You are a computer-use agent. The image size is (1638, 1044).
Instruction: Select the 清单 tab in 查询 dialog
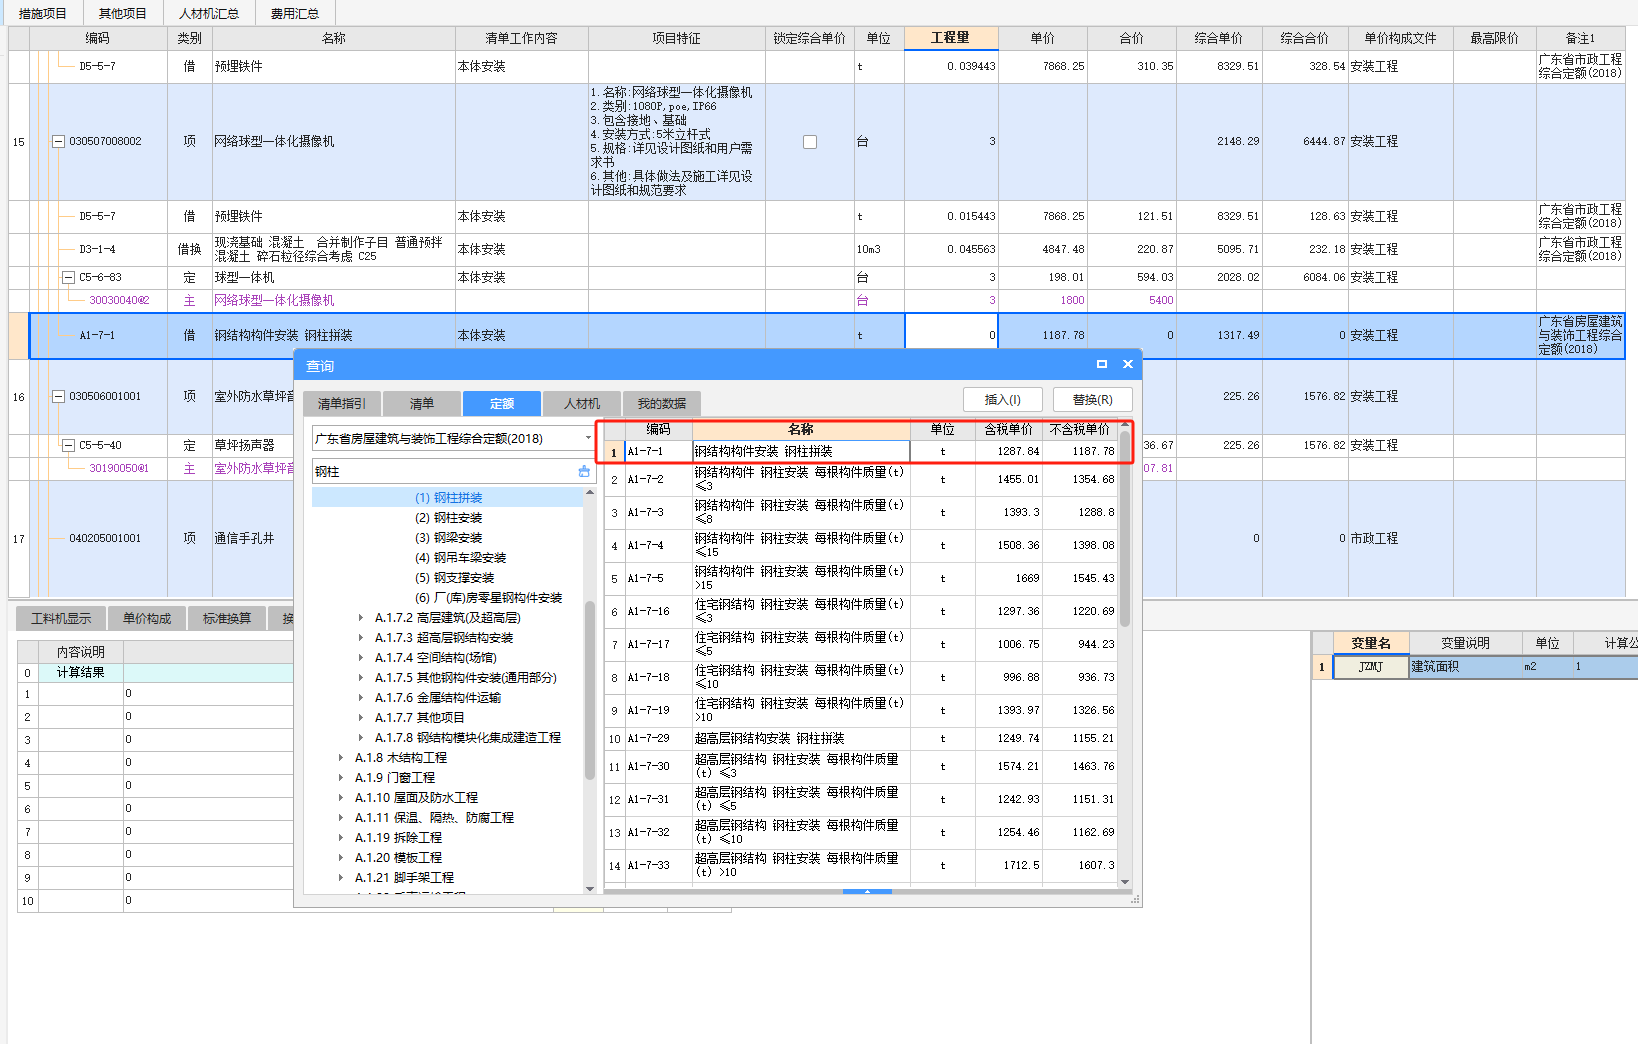pos(422,404)
